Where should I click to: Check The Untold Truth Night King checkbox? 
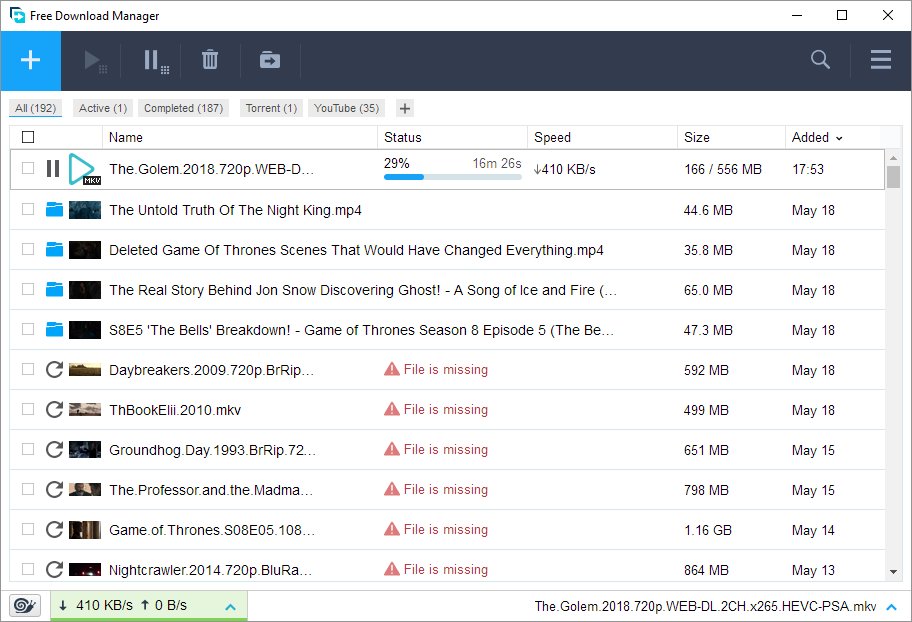28,209
